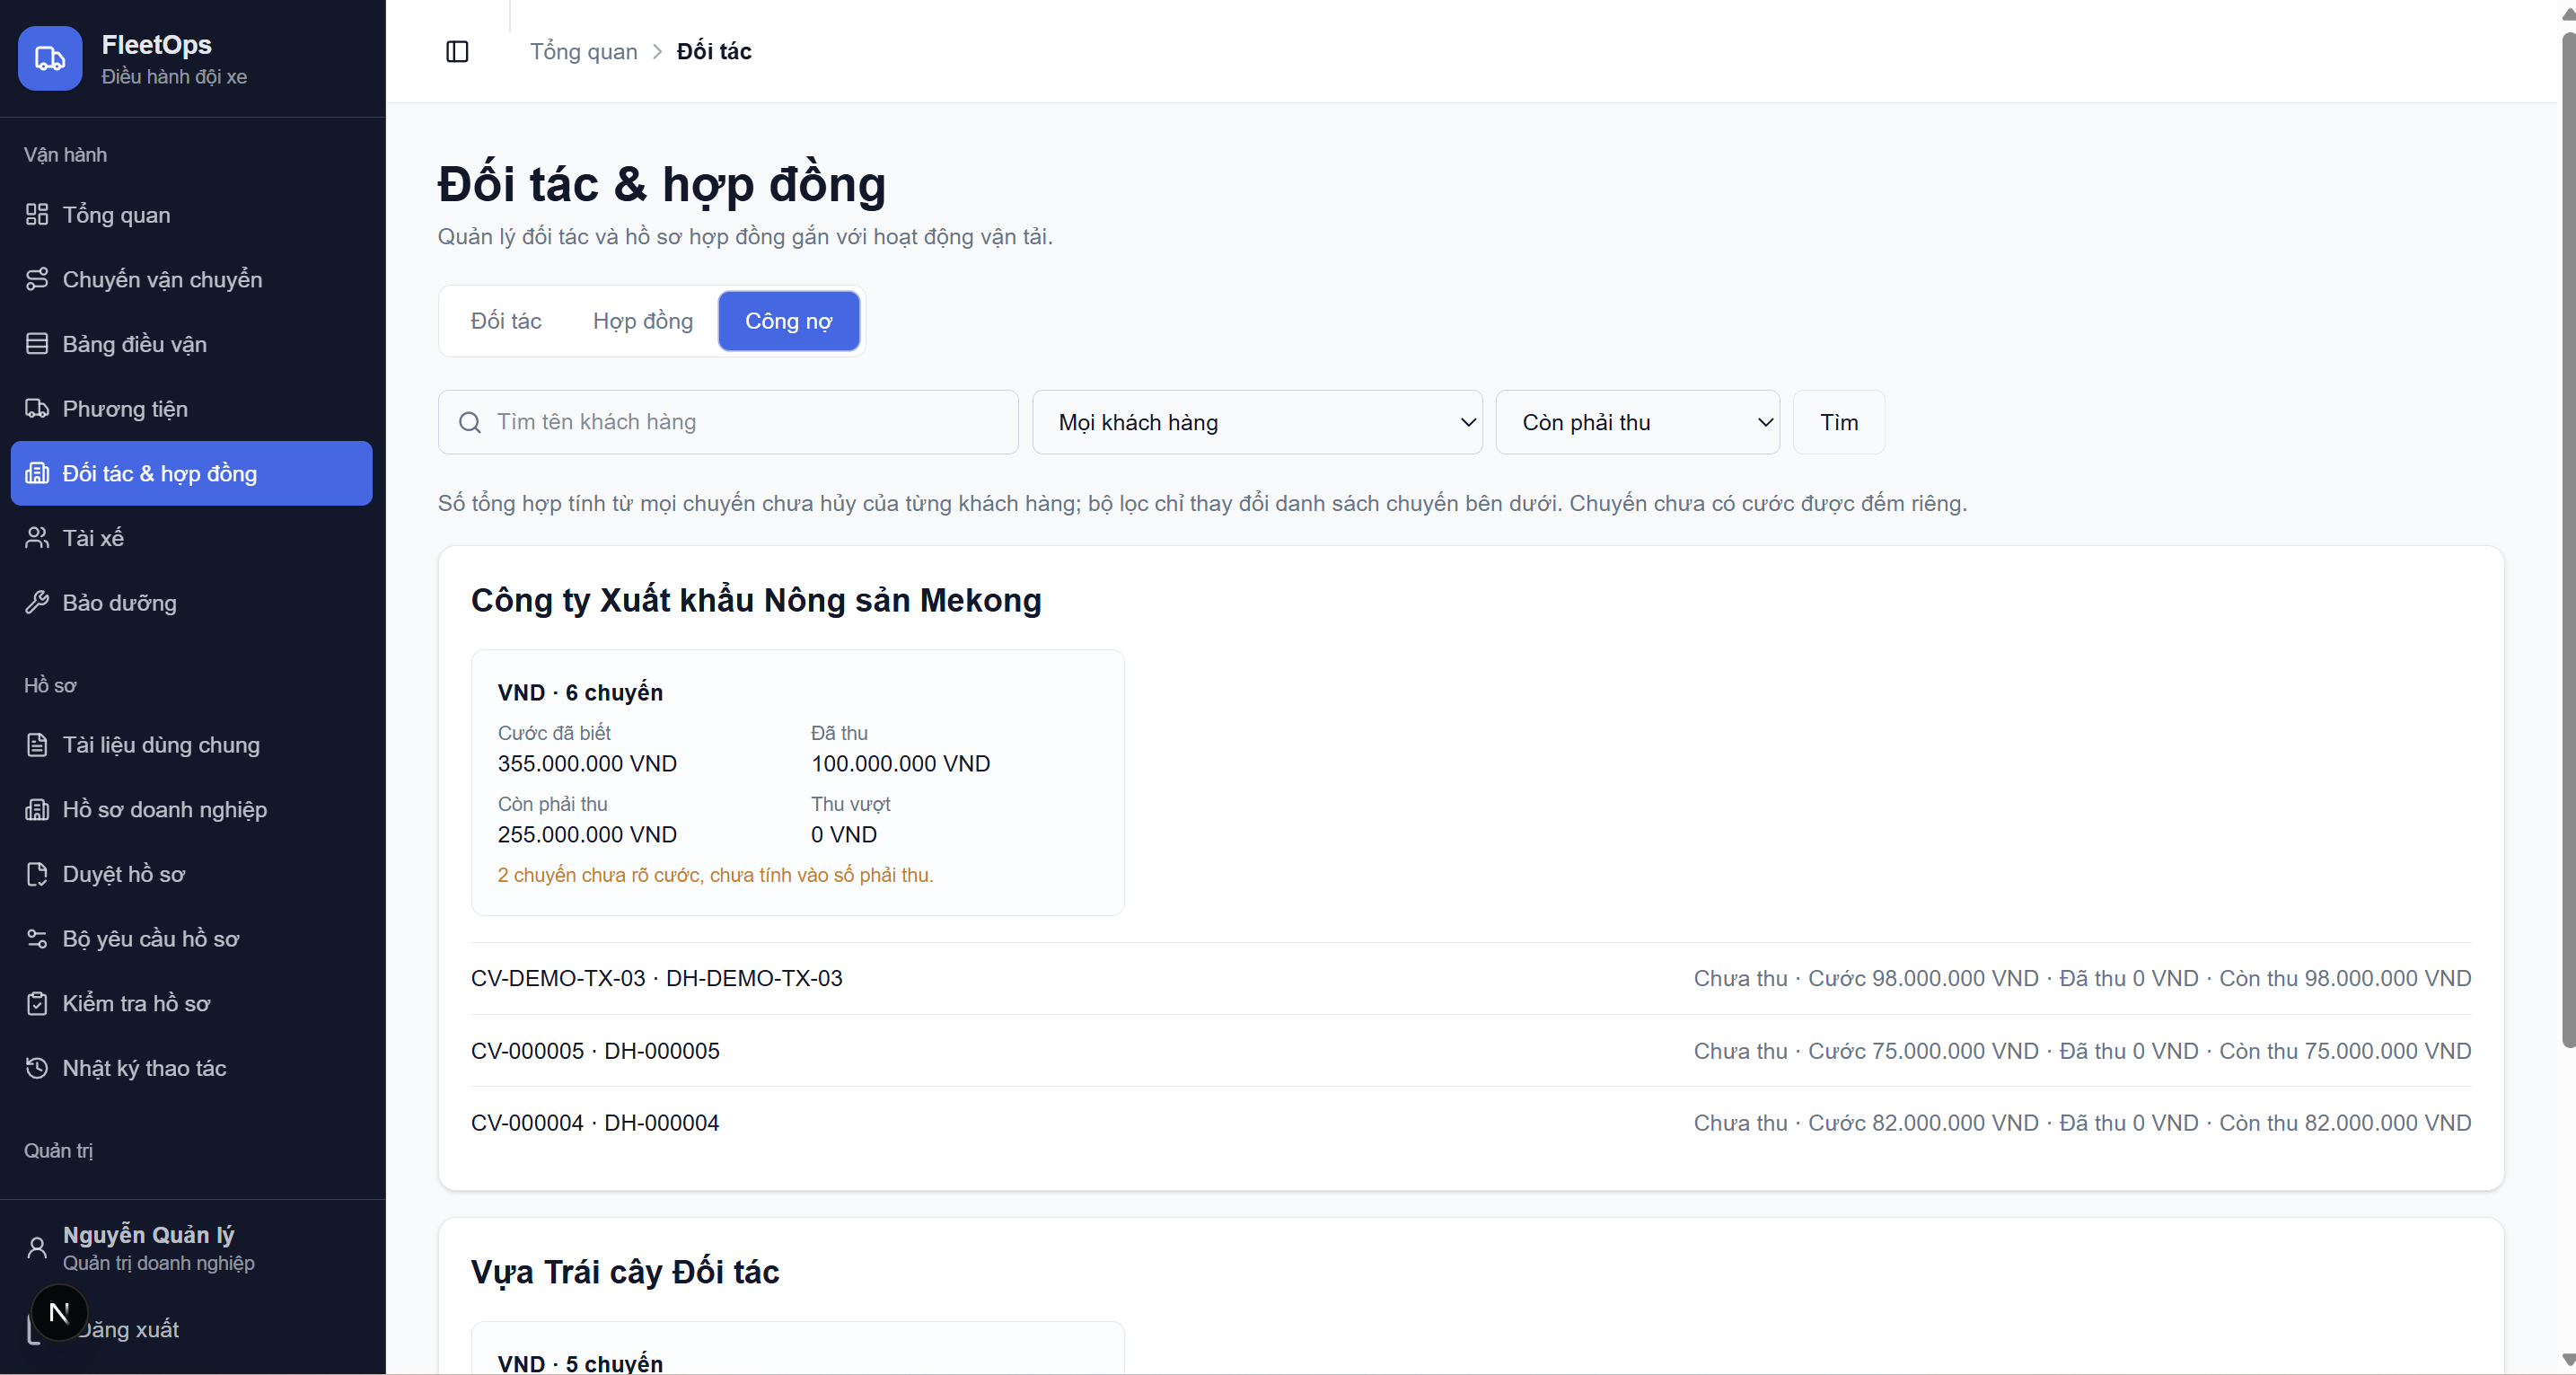Click the user avatar icon beside Nguyễn Quản lý
This screenshot has width=2576, height=1375.
(x=37, y=1248)
